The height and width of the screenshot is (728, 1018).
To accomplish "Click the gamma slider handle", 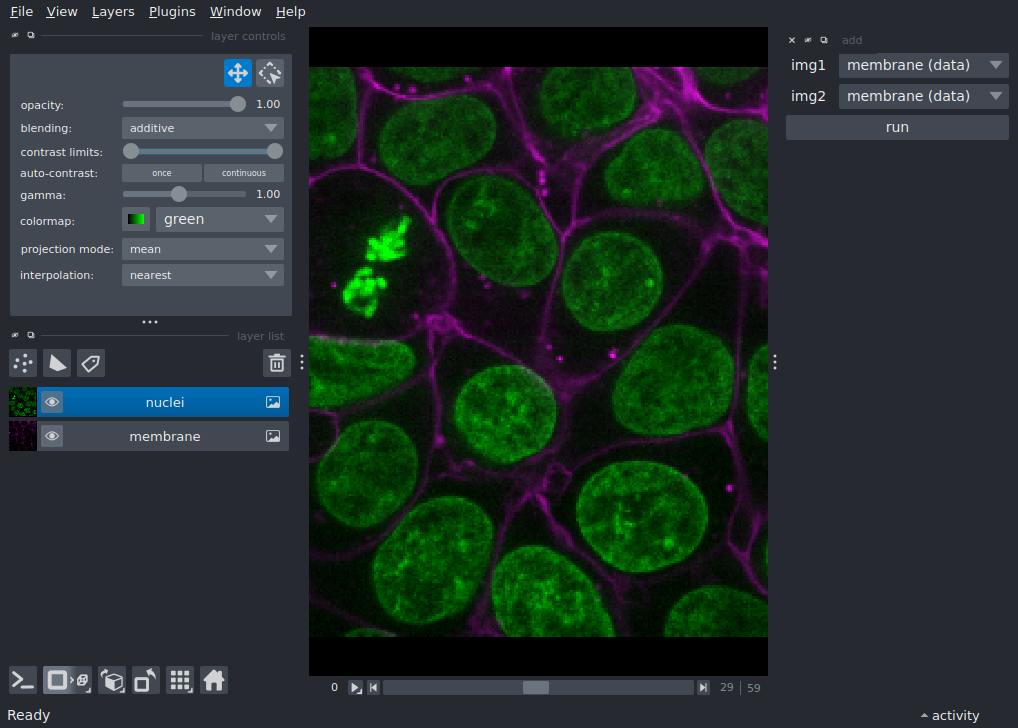I will tap(179, 194).
